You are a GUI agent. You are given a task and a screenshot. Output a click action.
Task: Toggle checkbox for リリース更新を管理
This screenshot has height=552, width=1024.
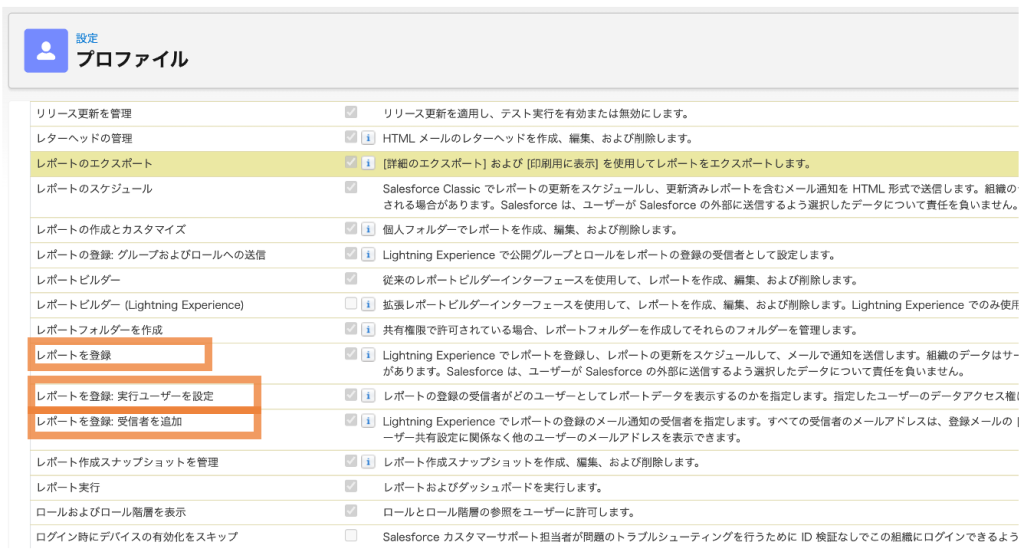point(351,112)
